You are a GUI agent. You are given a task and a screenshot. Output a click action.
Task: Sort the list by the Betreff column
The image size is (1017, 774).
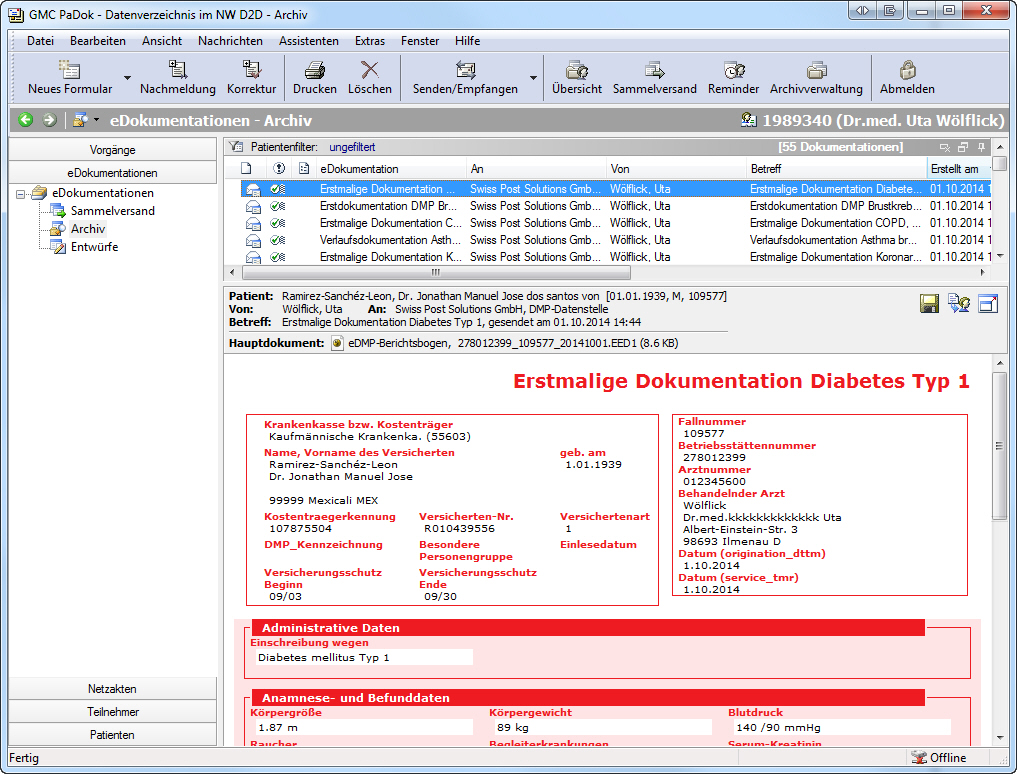tap(836, 169)
